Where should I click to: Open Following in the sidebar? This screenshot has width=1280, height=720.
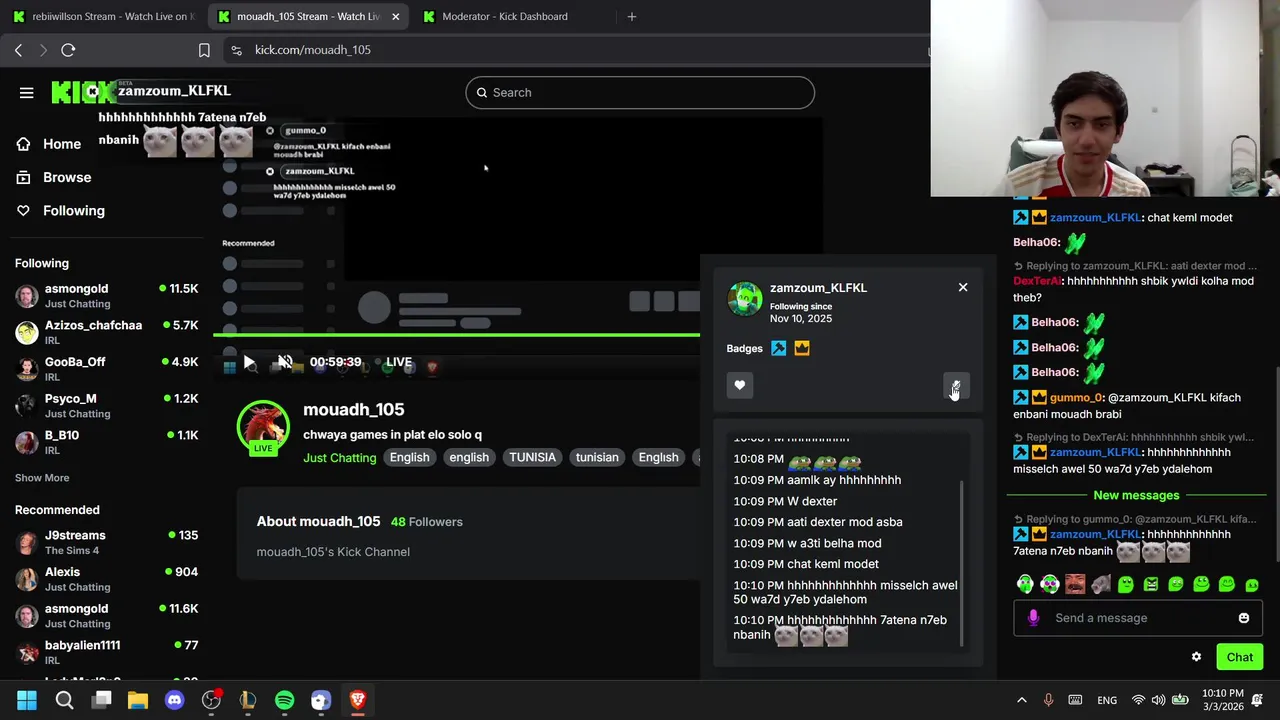(60, 210)
